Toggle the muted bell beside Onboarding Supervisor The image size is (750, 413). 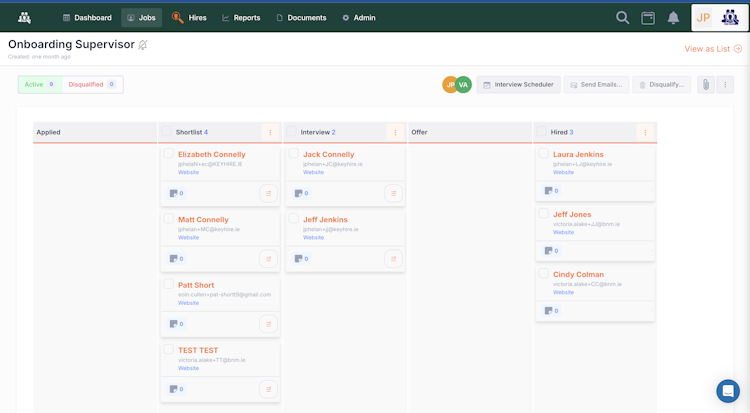coord(143,45)
